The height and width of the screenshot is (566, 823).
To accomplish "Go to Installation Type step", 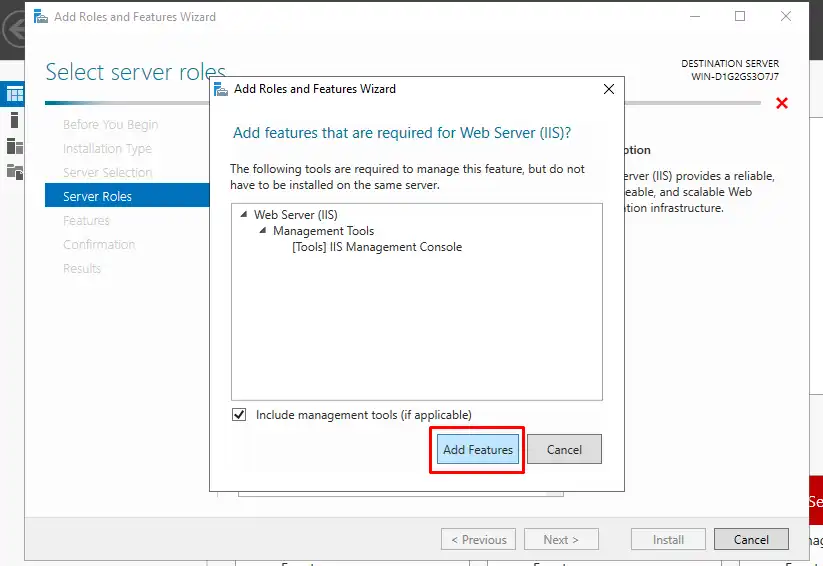I will [107, 149].
